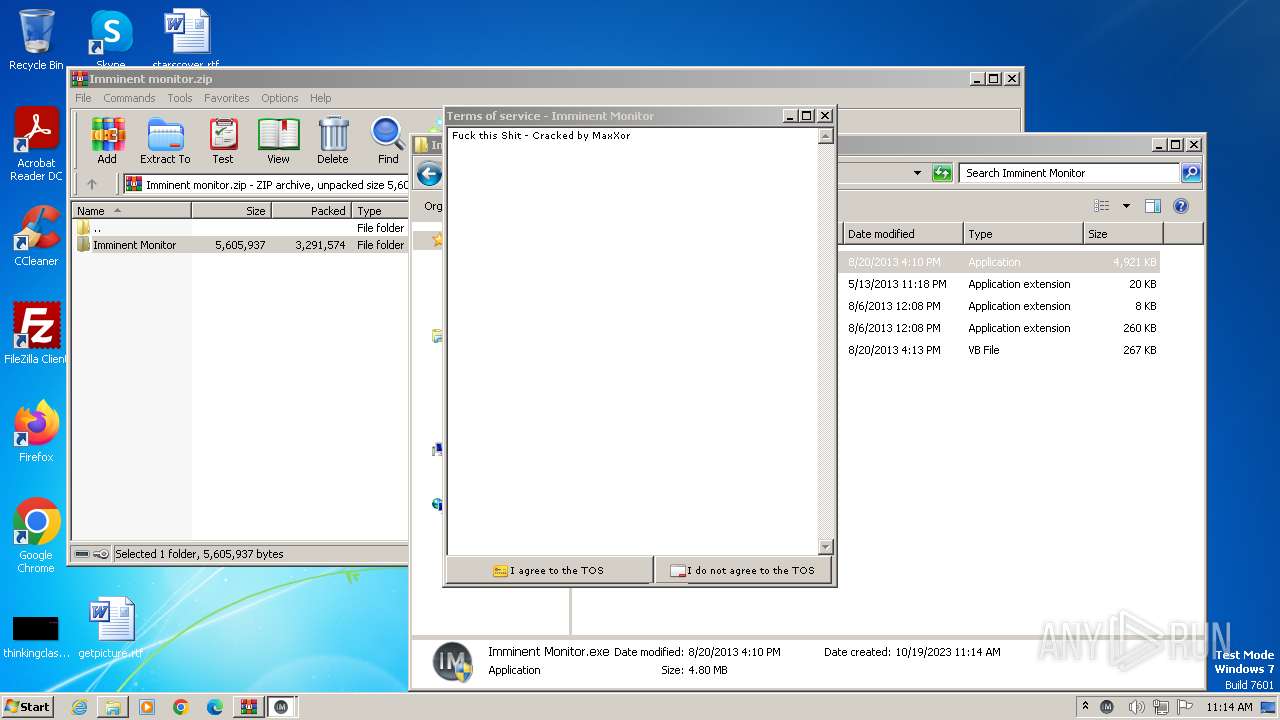Click Imminent Monitor taskbar button

tap(282, 707)
